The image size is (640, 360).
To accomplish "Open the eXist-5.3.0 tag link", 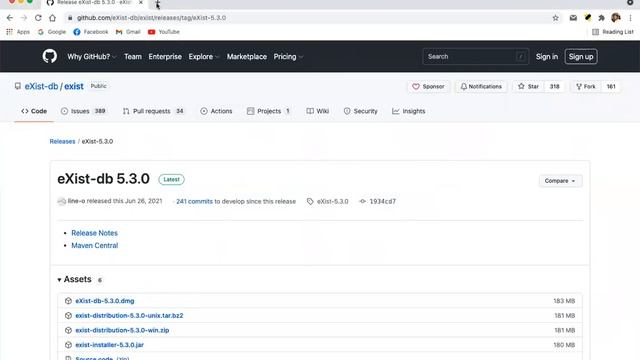I will pyautogui.click(x=328, y=201).
